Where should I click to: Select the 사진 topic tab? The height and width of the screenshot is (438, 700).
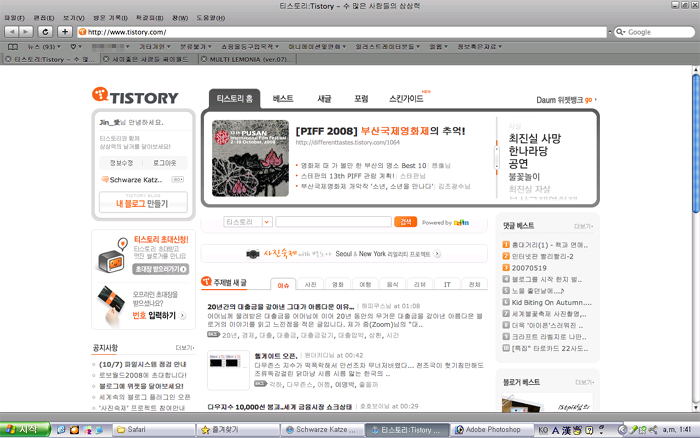(x=310, y=284)
